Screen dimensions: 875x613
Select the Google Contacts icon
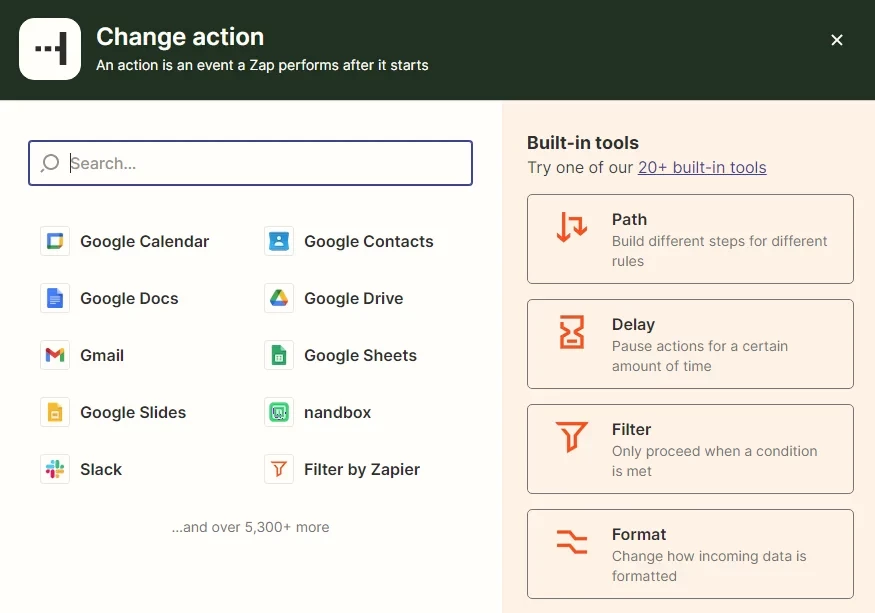pos(279,241)
